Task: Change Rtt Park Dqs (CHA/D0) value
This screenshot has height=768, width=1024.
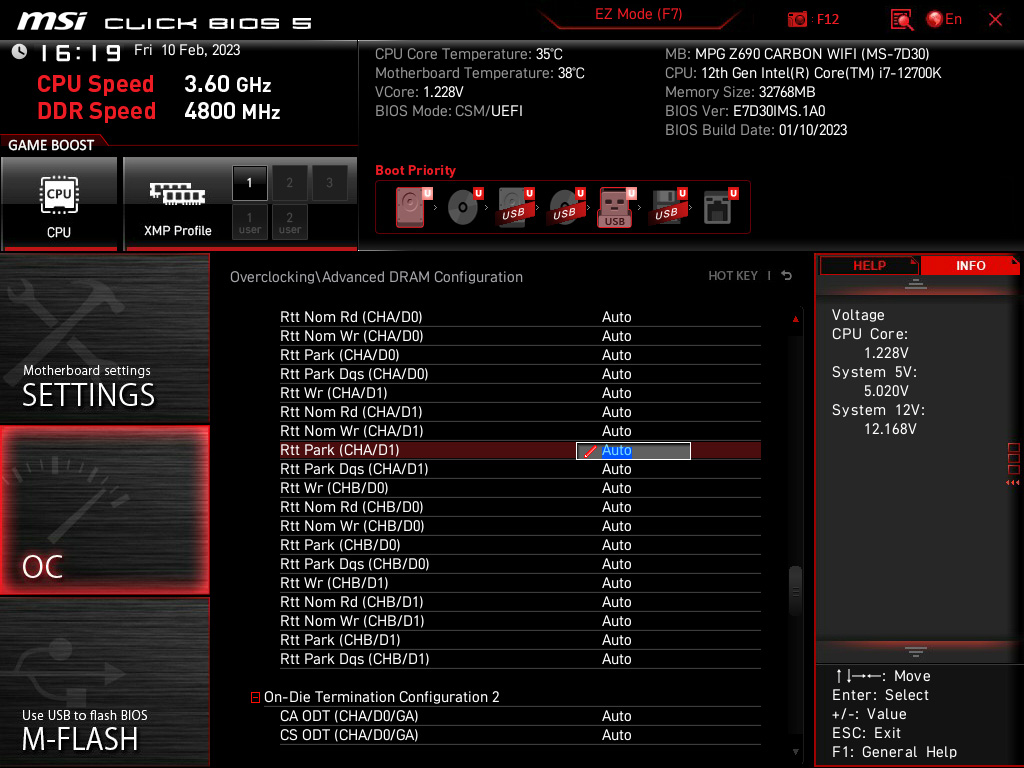Action: coord(616,374)
